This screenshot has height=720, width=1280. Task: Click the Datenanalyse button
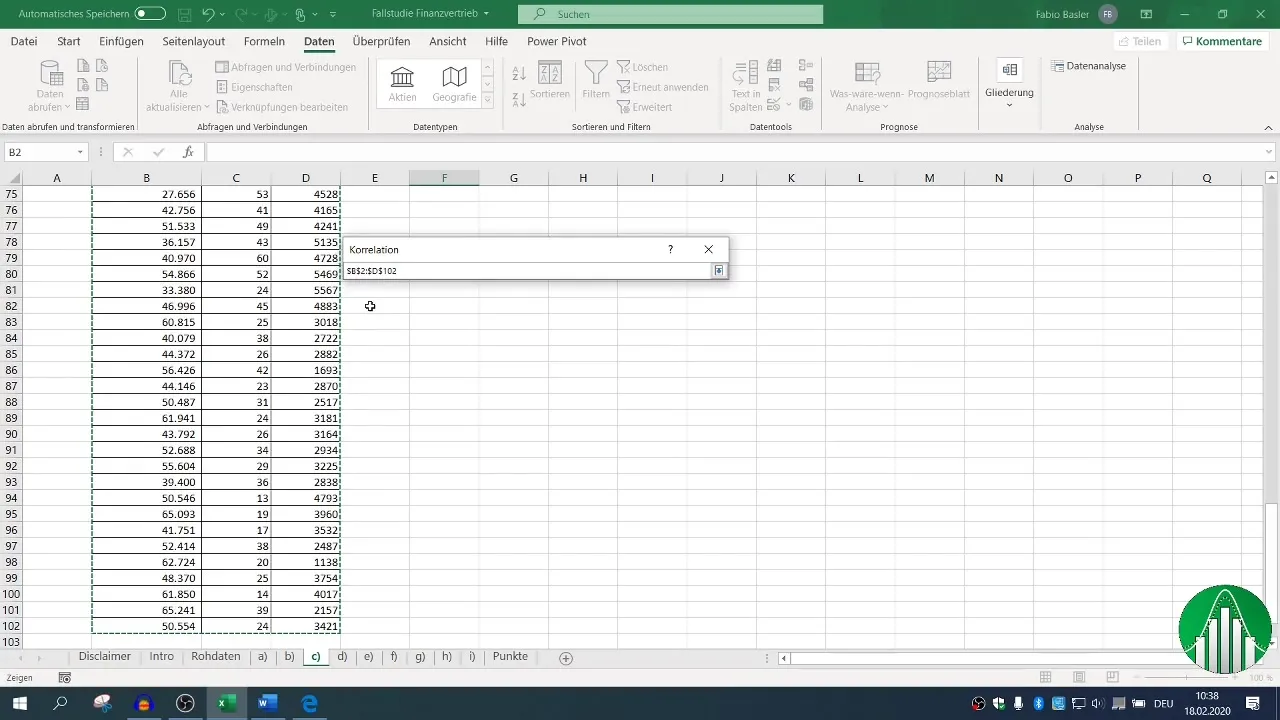[x=1089, y=66]
